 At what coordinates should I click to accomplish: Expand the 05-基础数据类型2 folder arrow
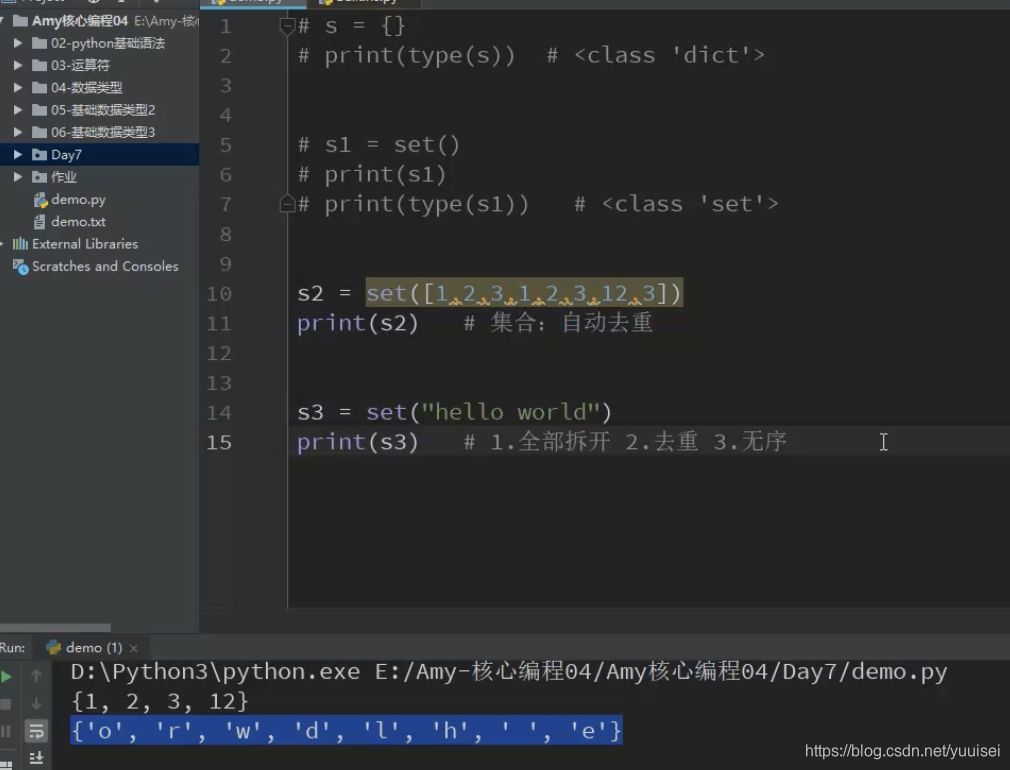18,110
